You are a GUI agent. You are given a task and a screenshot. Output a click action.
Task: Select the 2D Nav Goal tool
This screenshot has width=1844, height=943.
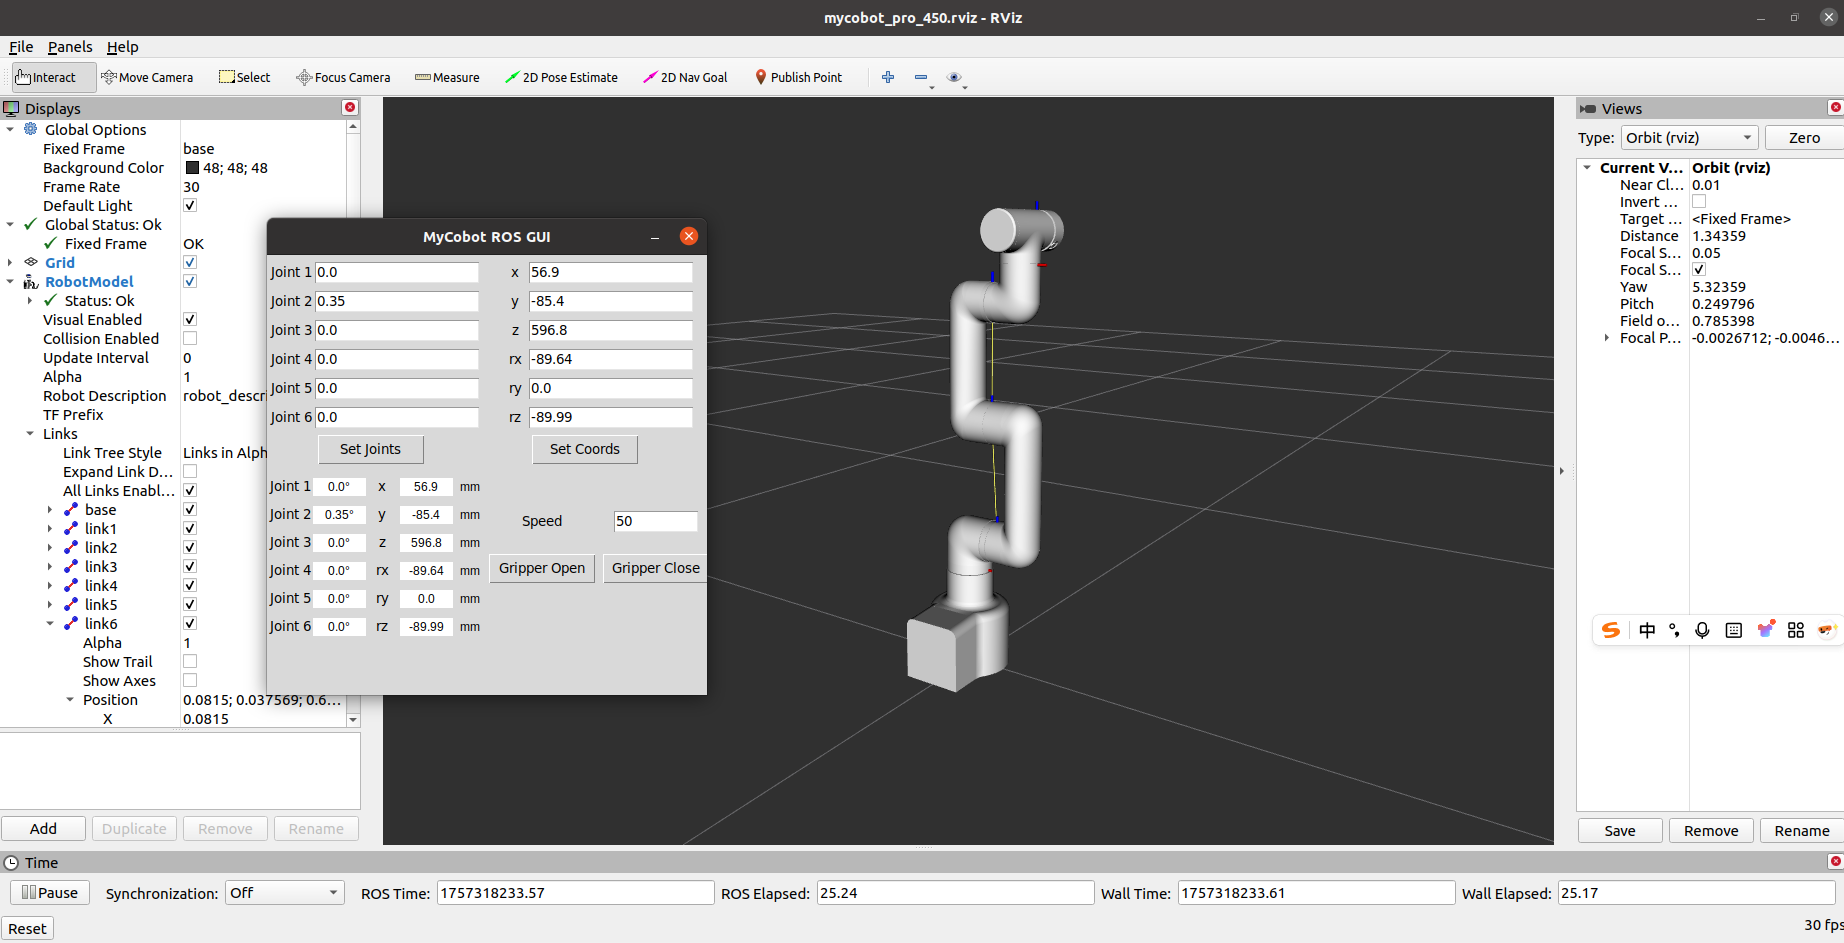[x=685, y=77]
